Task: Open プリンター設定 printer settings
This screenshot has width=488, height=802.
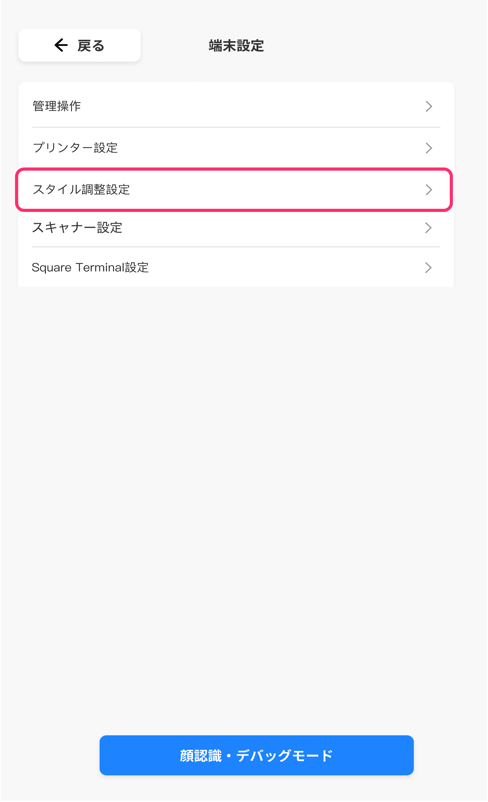Action: pyautogui.click(x=236, y=148)
